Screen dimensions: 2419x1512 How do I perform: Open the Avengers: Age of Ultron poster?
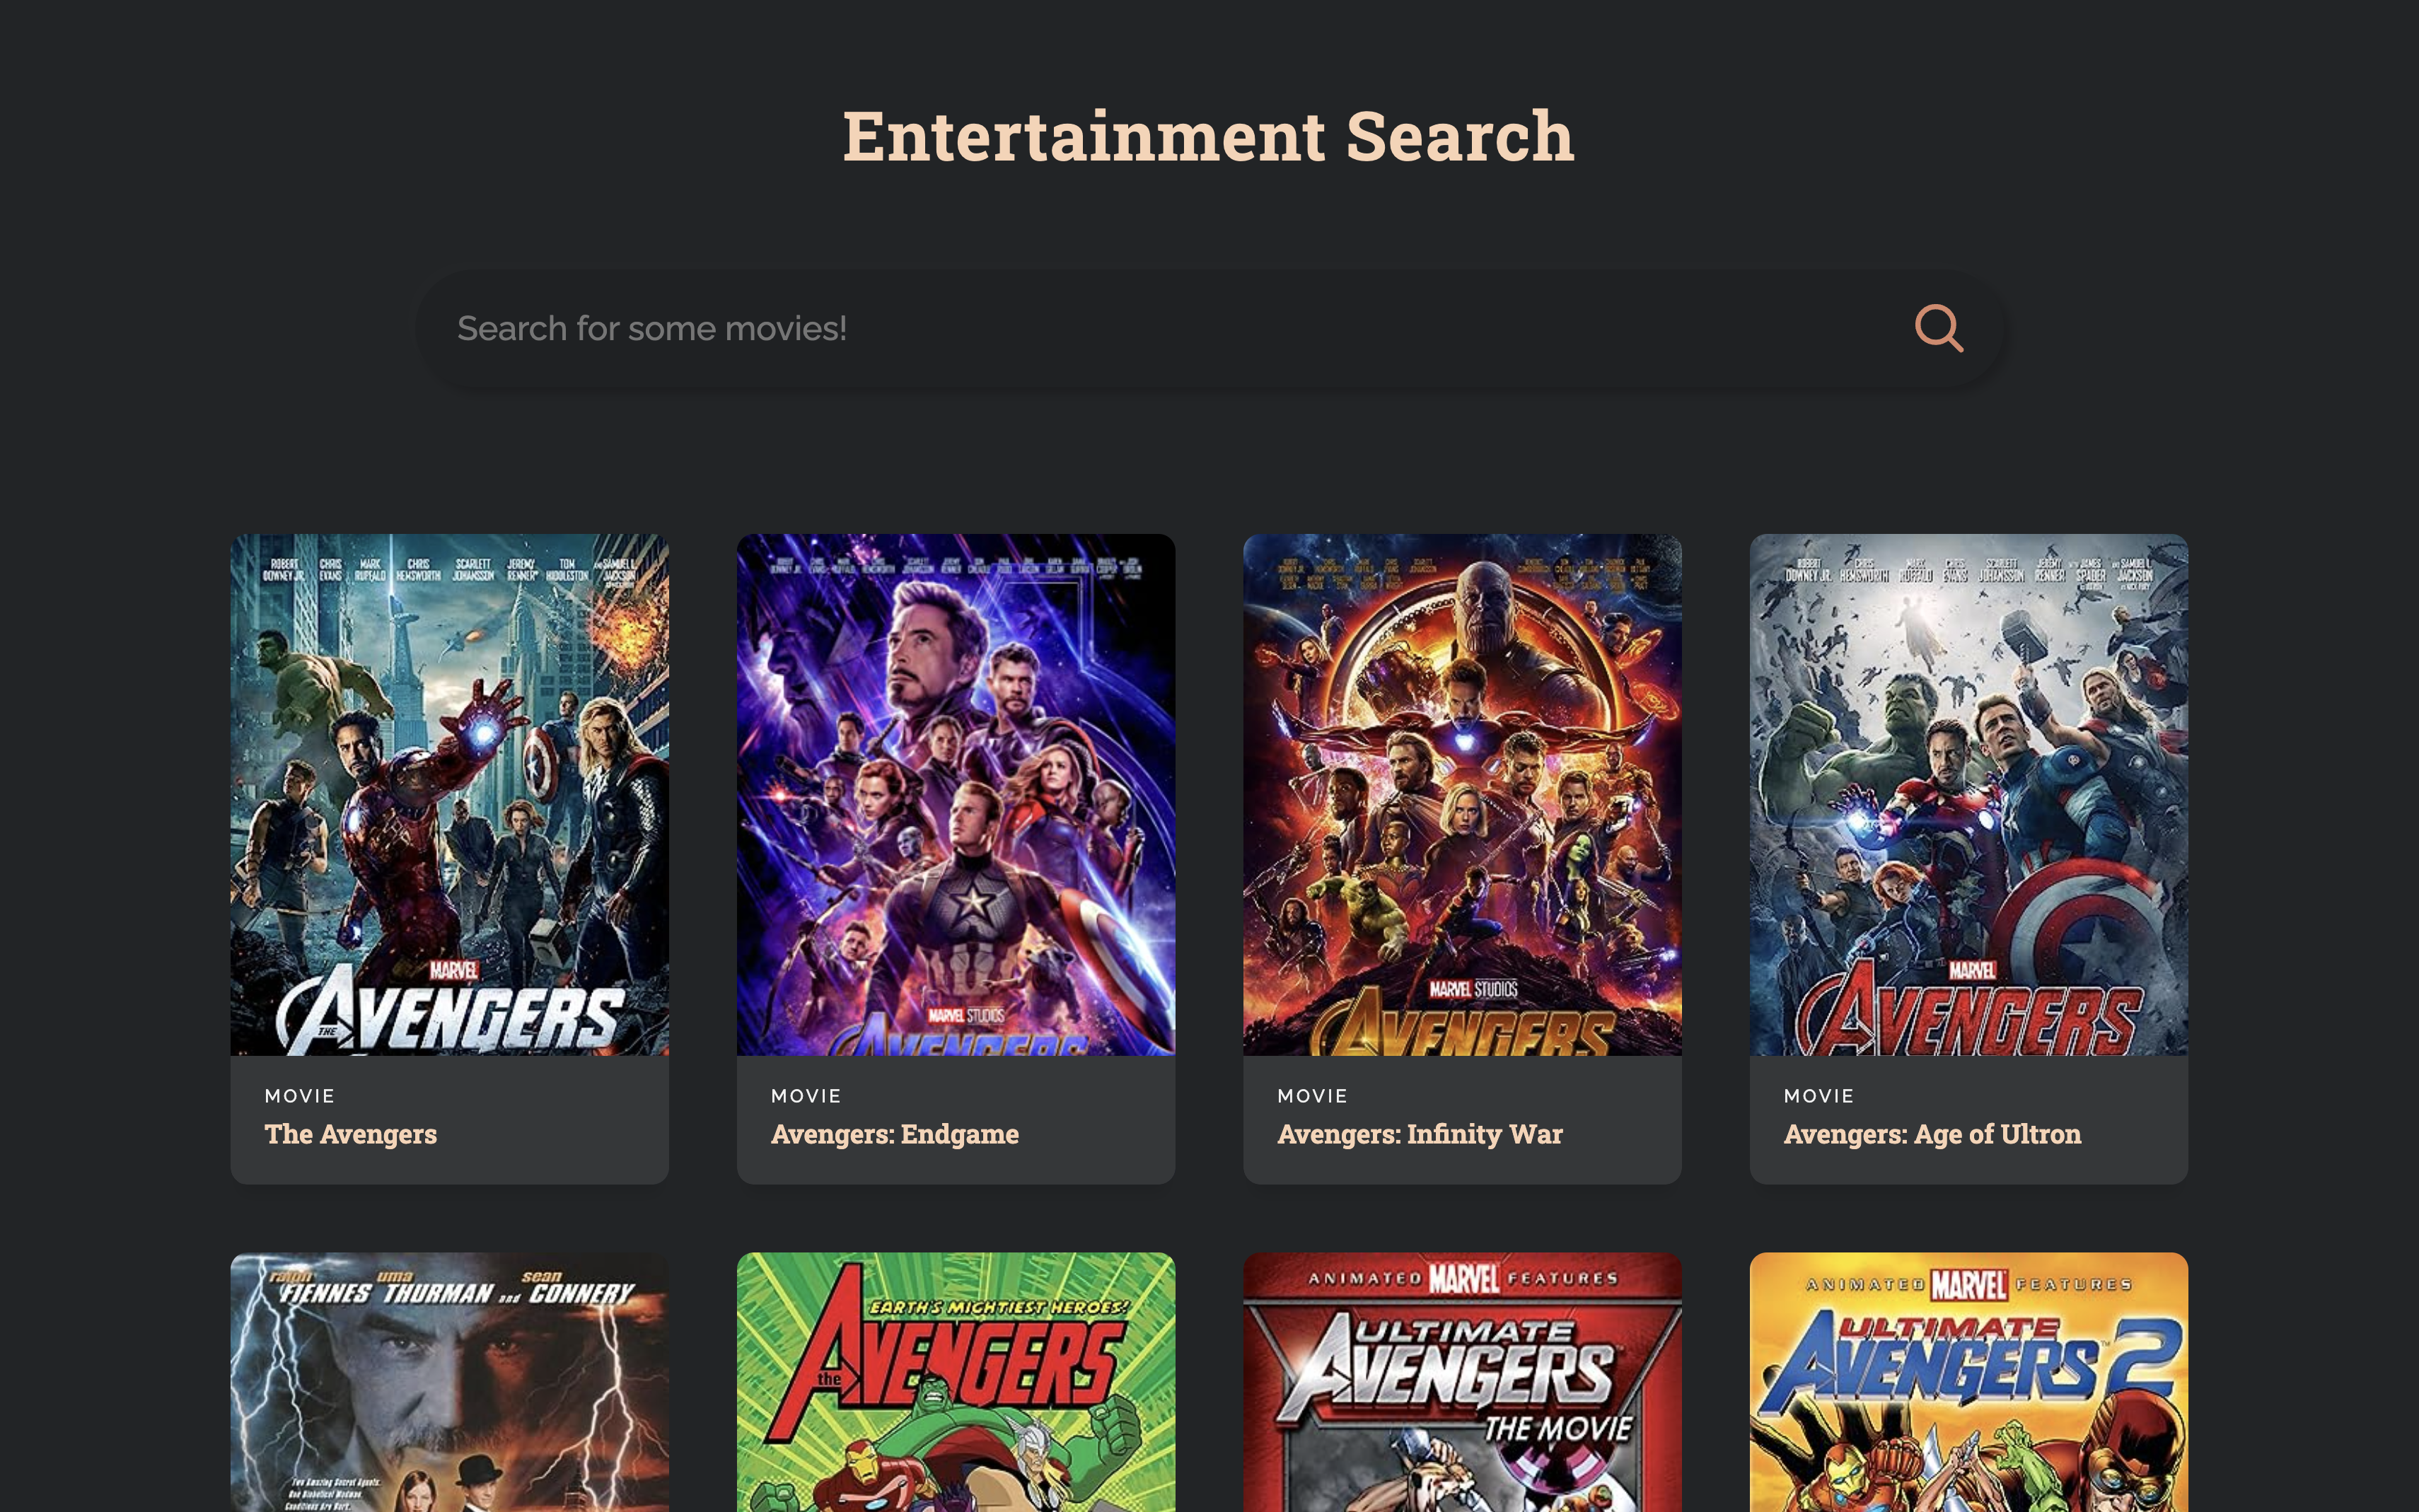1968,794
